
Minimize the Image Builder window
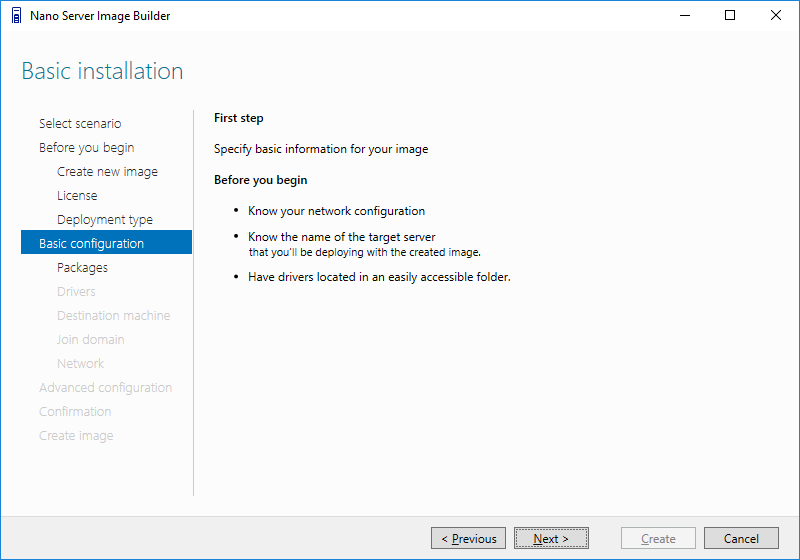click(685, 15)
